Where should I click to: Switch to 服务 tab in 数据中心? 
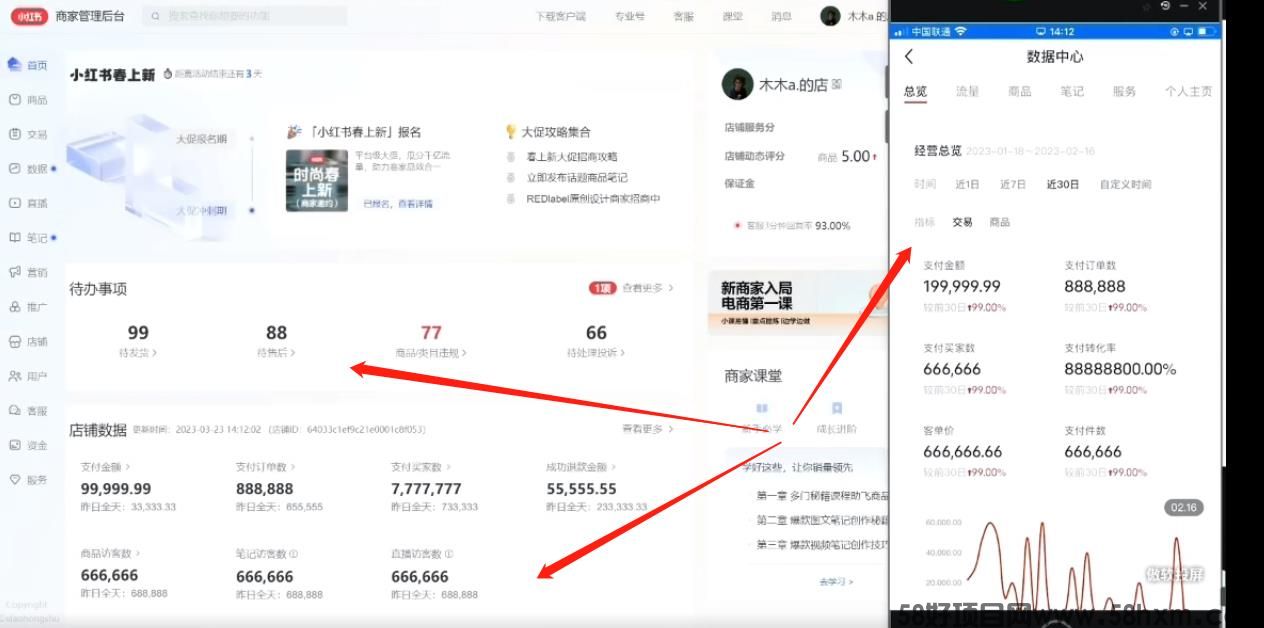[1124, 91]
